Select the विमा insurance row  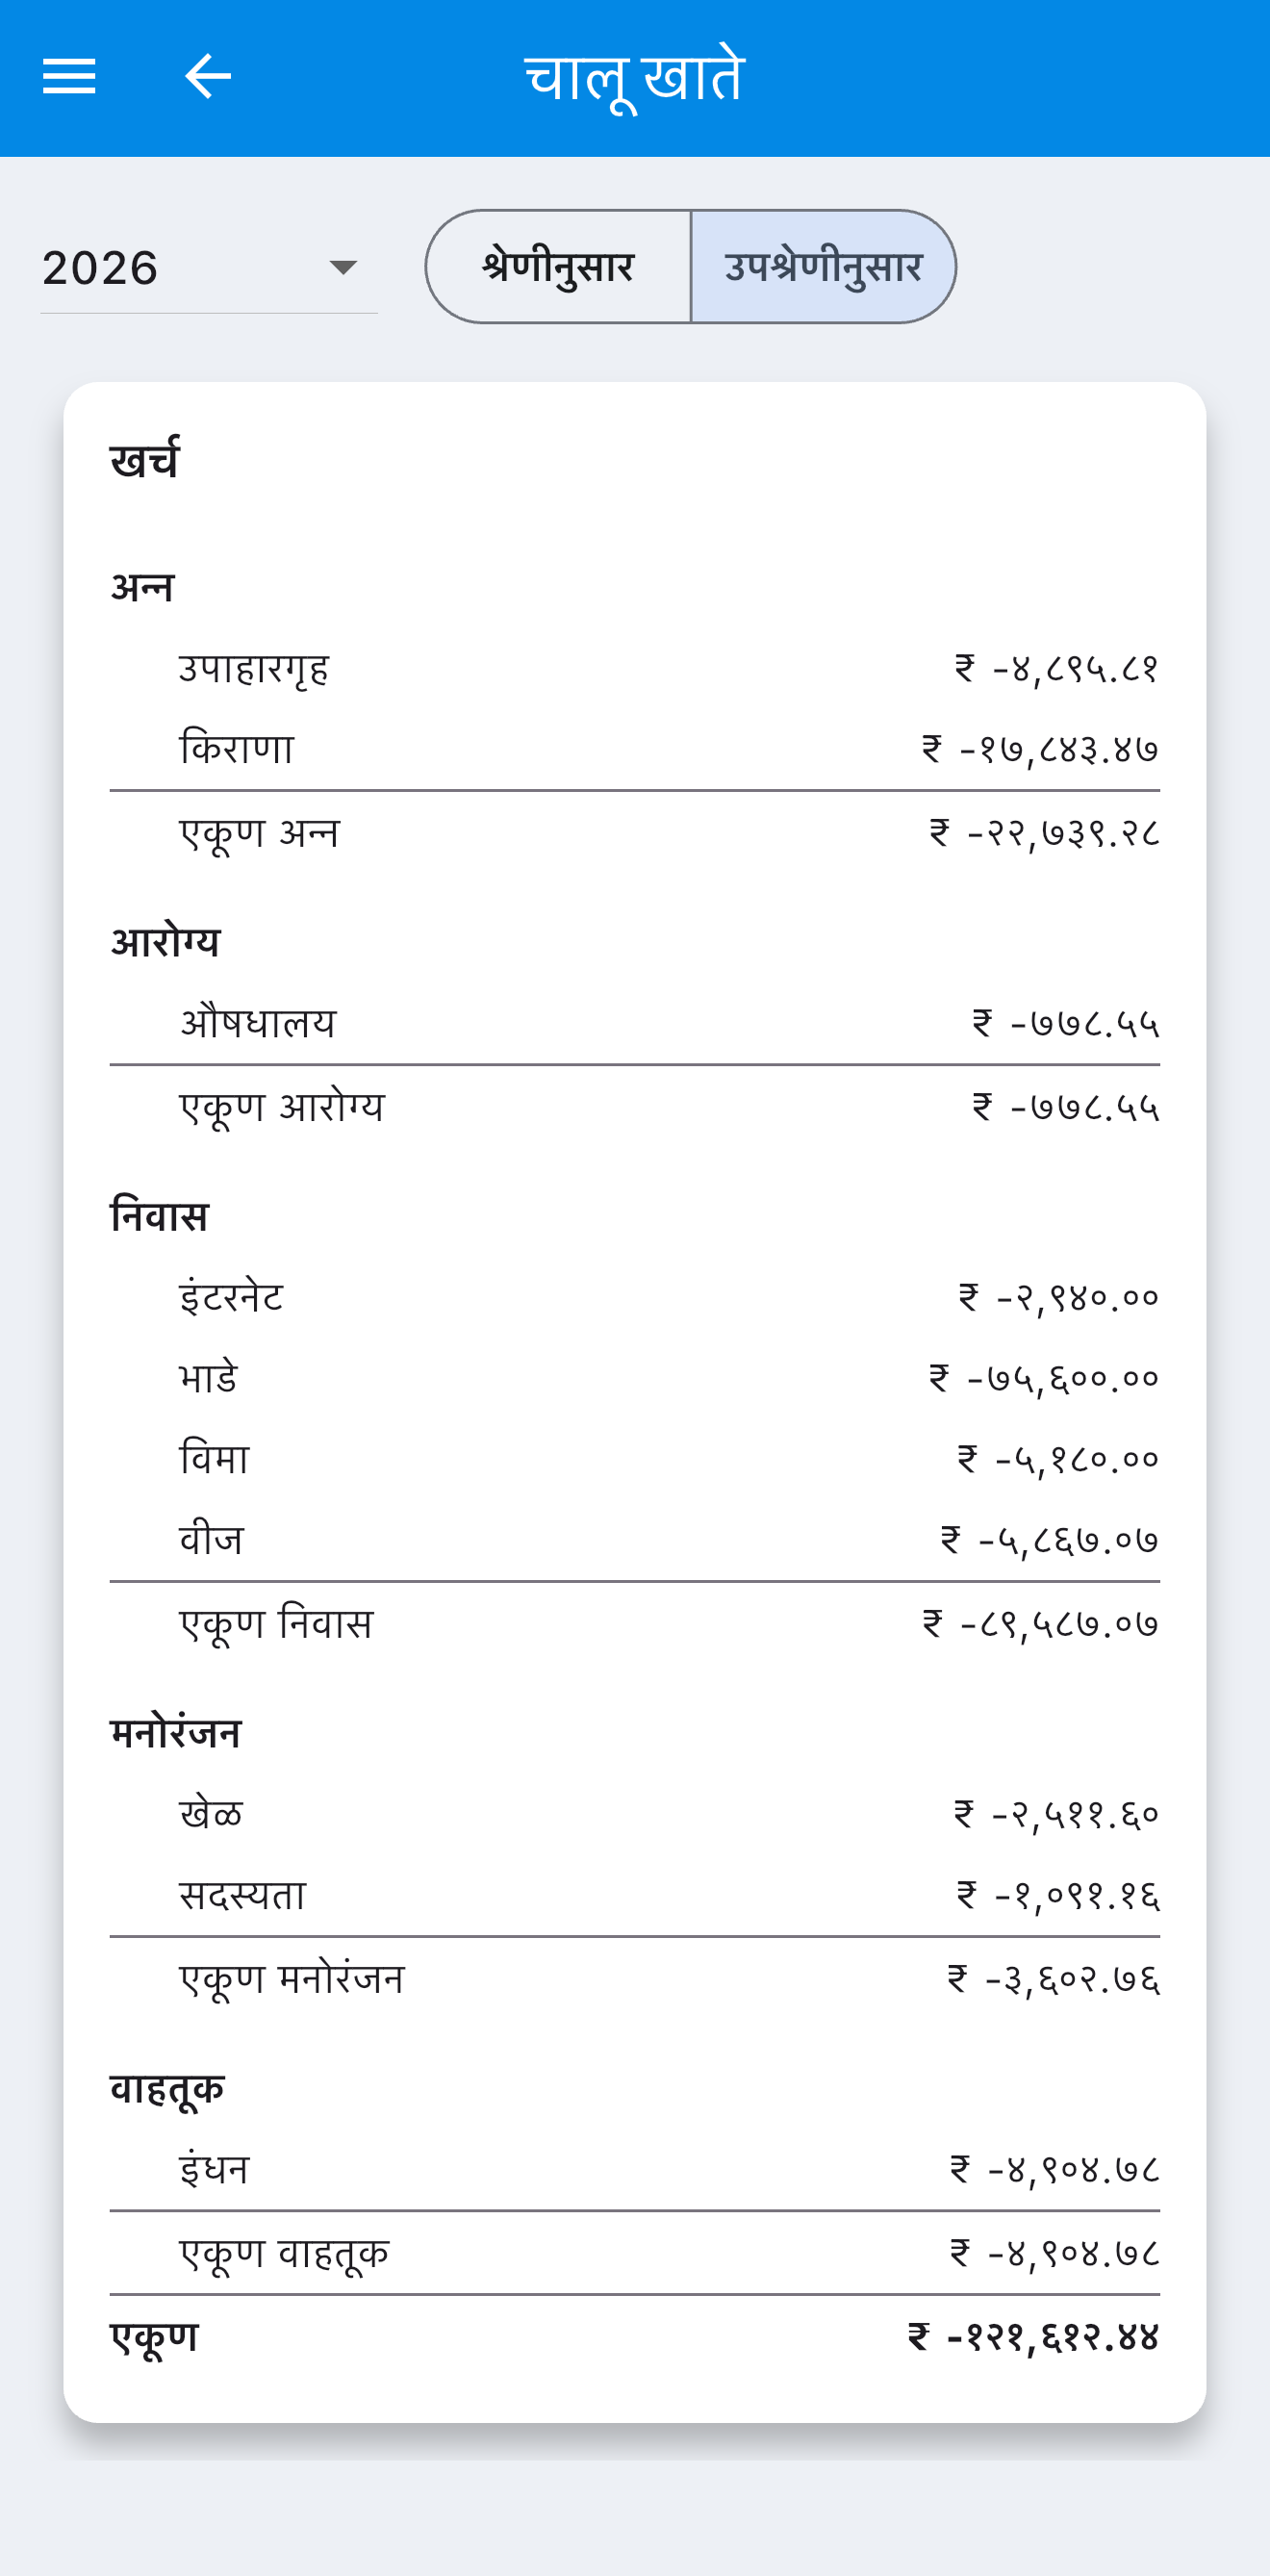coord(635,1460)
